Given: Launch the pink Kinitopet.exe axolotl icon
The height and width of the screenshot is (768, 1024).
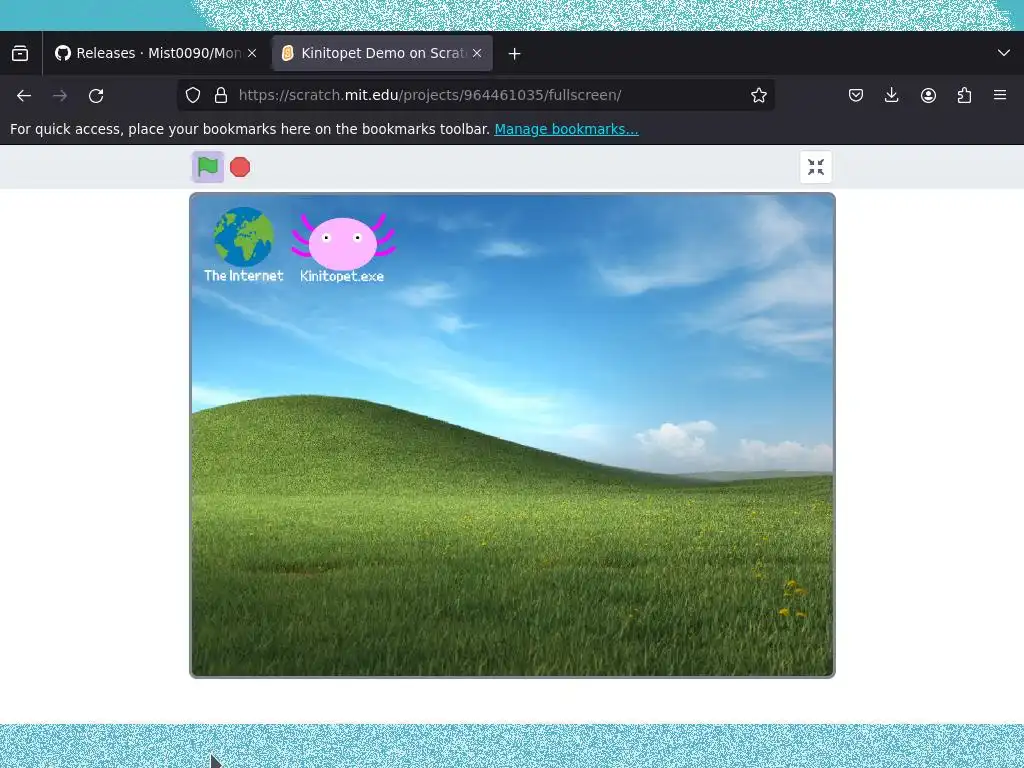Looking at the screenshot, I should click(343, 241).
